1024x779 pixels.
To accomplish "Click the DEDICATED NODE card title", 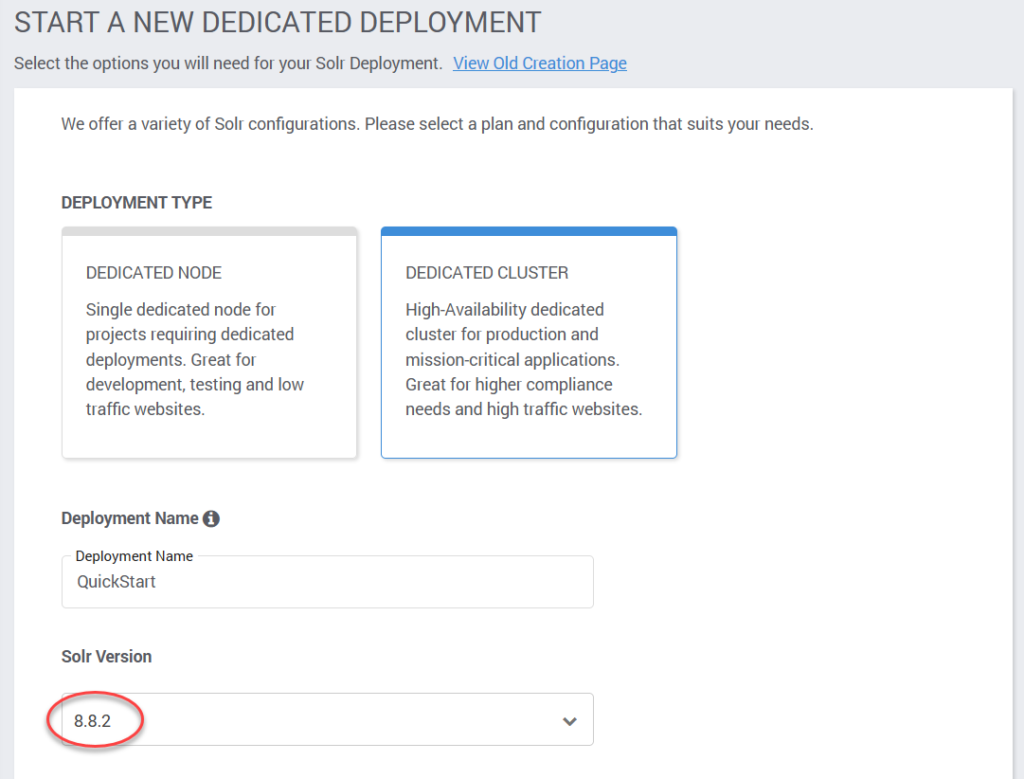I will point(154,273).
